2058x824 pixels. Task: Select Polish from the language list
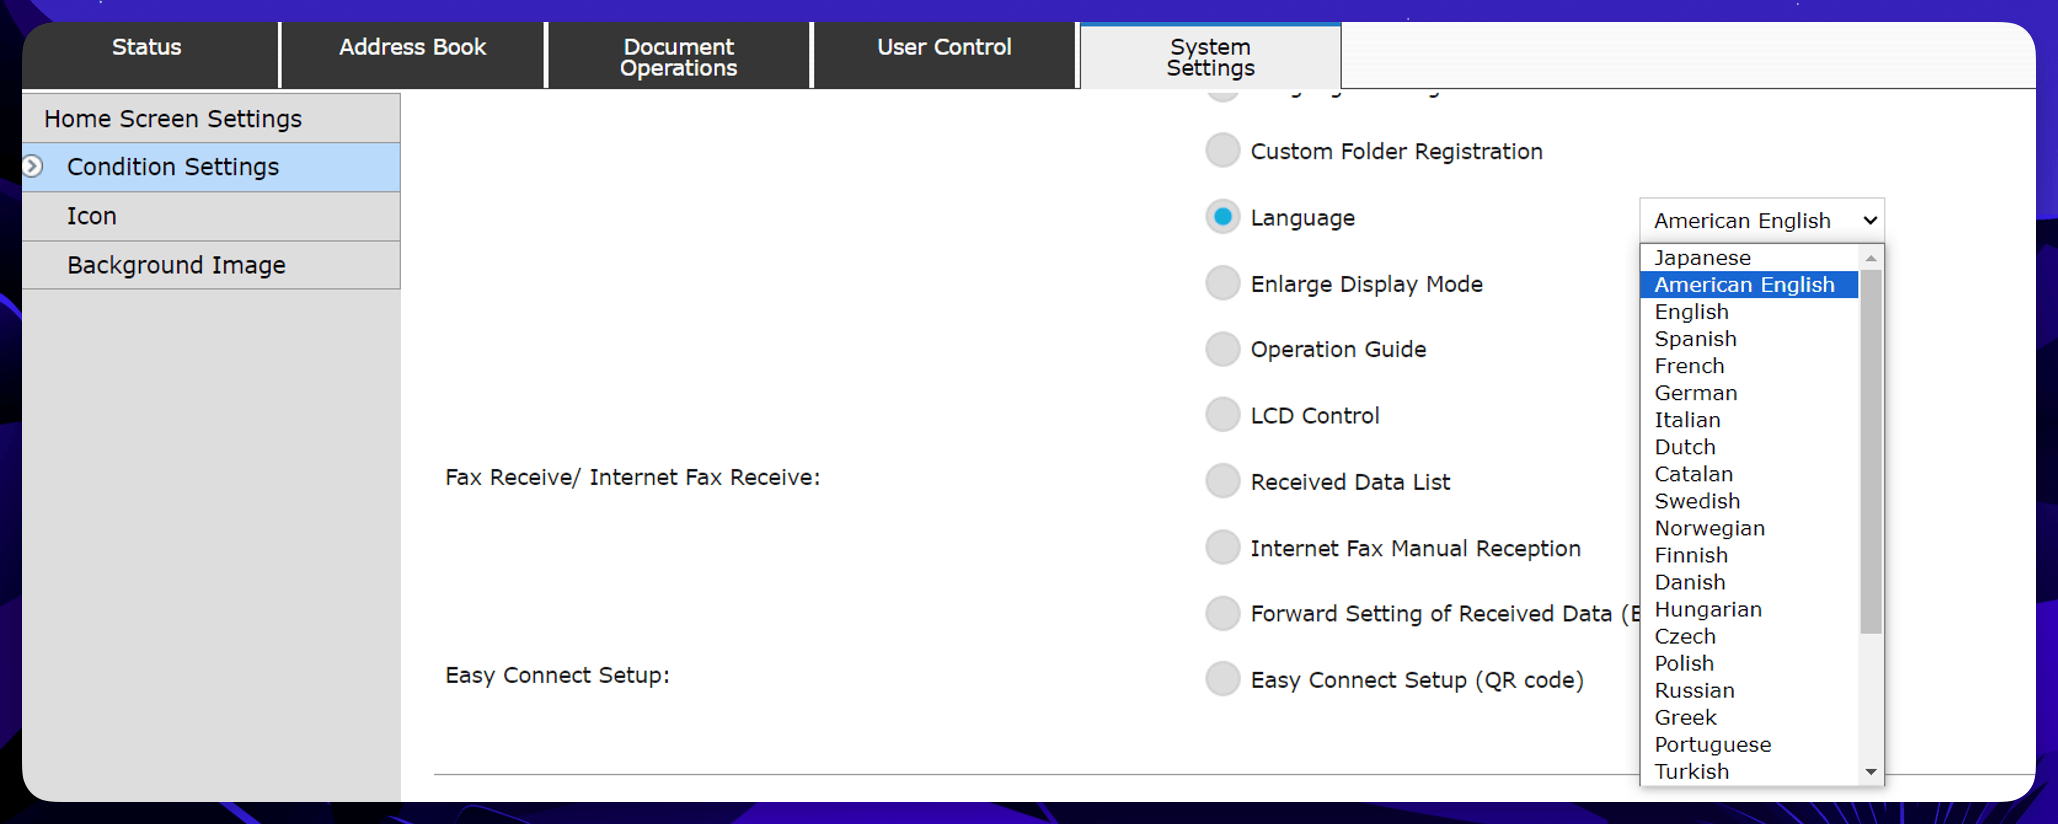pyautogui.click(x=1749, y=663)
